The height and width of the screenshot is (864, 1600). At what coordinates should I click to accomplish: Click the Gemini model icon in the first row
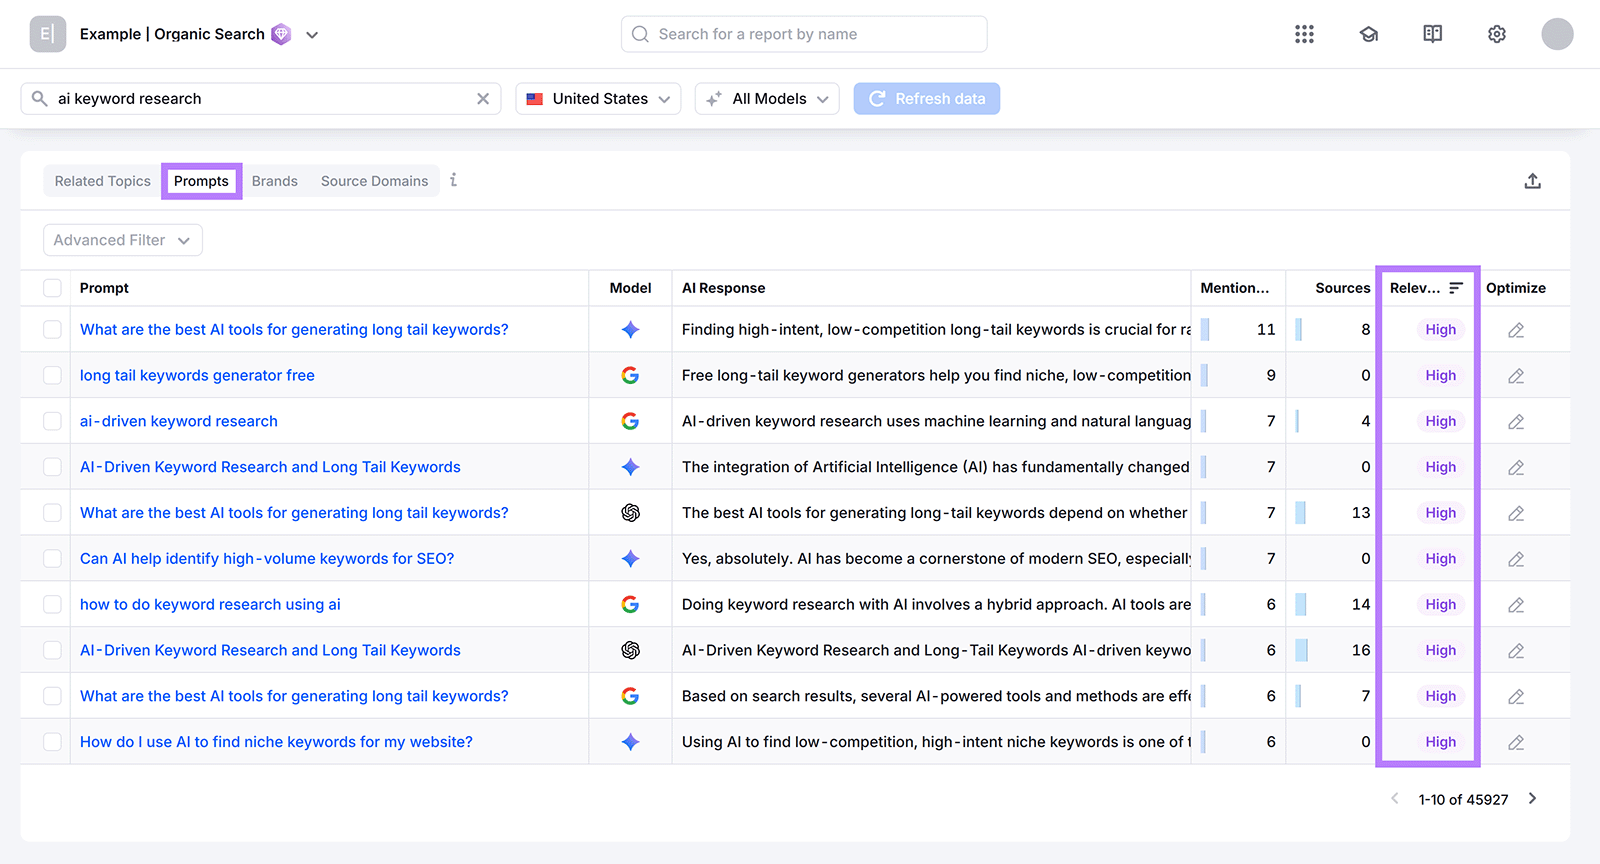pyautogui.click(x=630, y=329)
